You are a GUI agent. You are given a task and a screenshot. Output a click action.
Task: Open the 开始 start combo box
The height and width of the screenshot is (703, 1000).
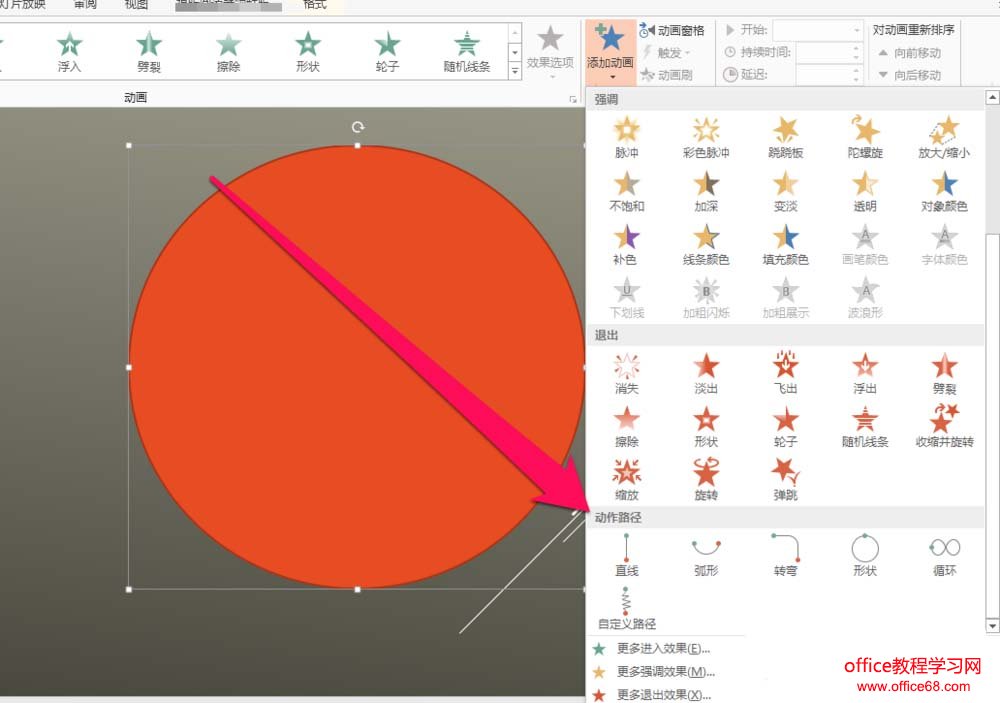tap(818, 30)
